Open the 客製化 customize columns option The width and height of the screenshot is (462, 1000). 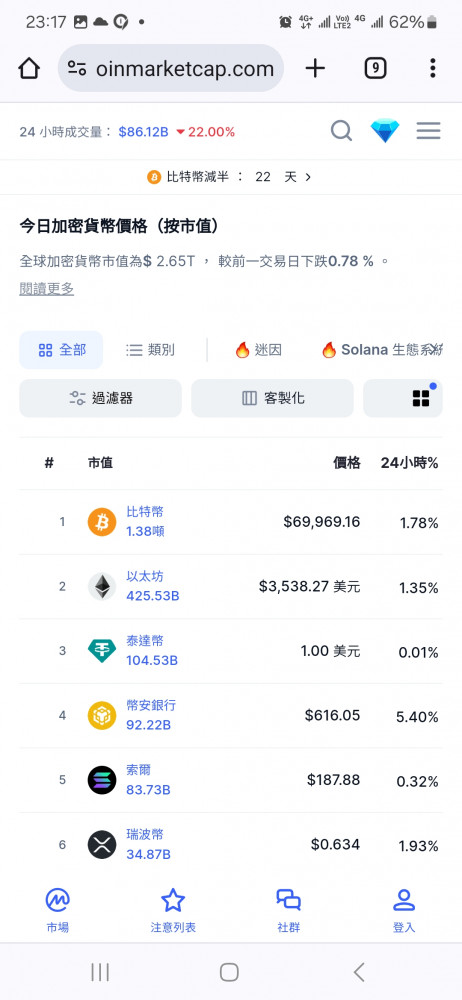[x=272, y=399]
